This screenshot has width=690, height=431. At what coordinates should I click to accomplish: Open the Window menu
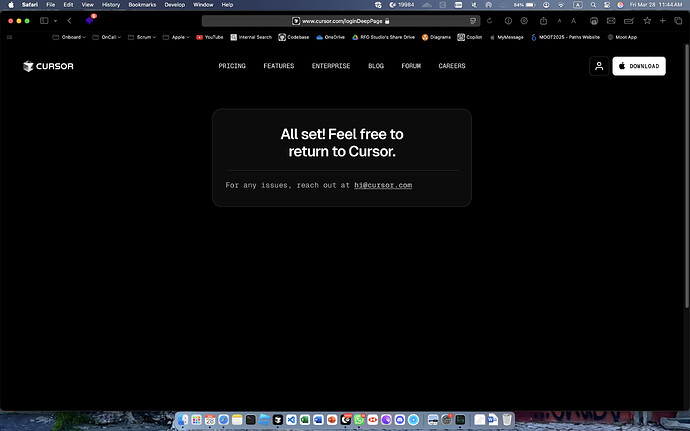(203, 5)
